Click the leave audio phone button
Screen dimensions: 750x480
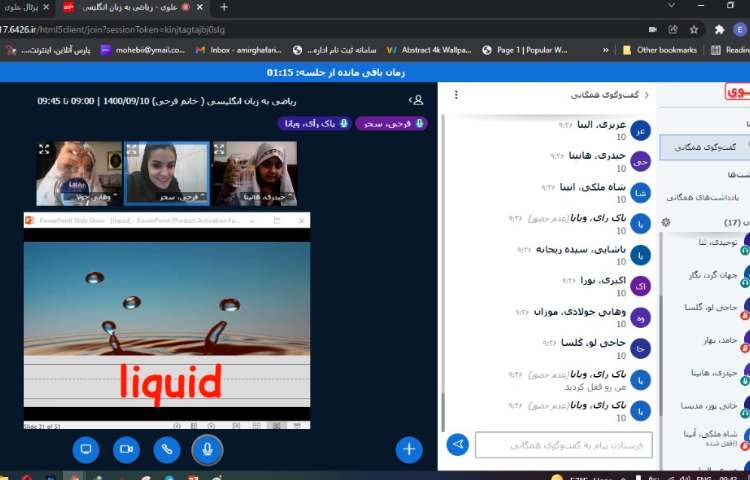click(166, 449)
